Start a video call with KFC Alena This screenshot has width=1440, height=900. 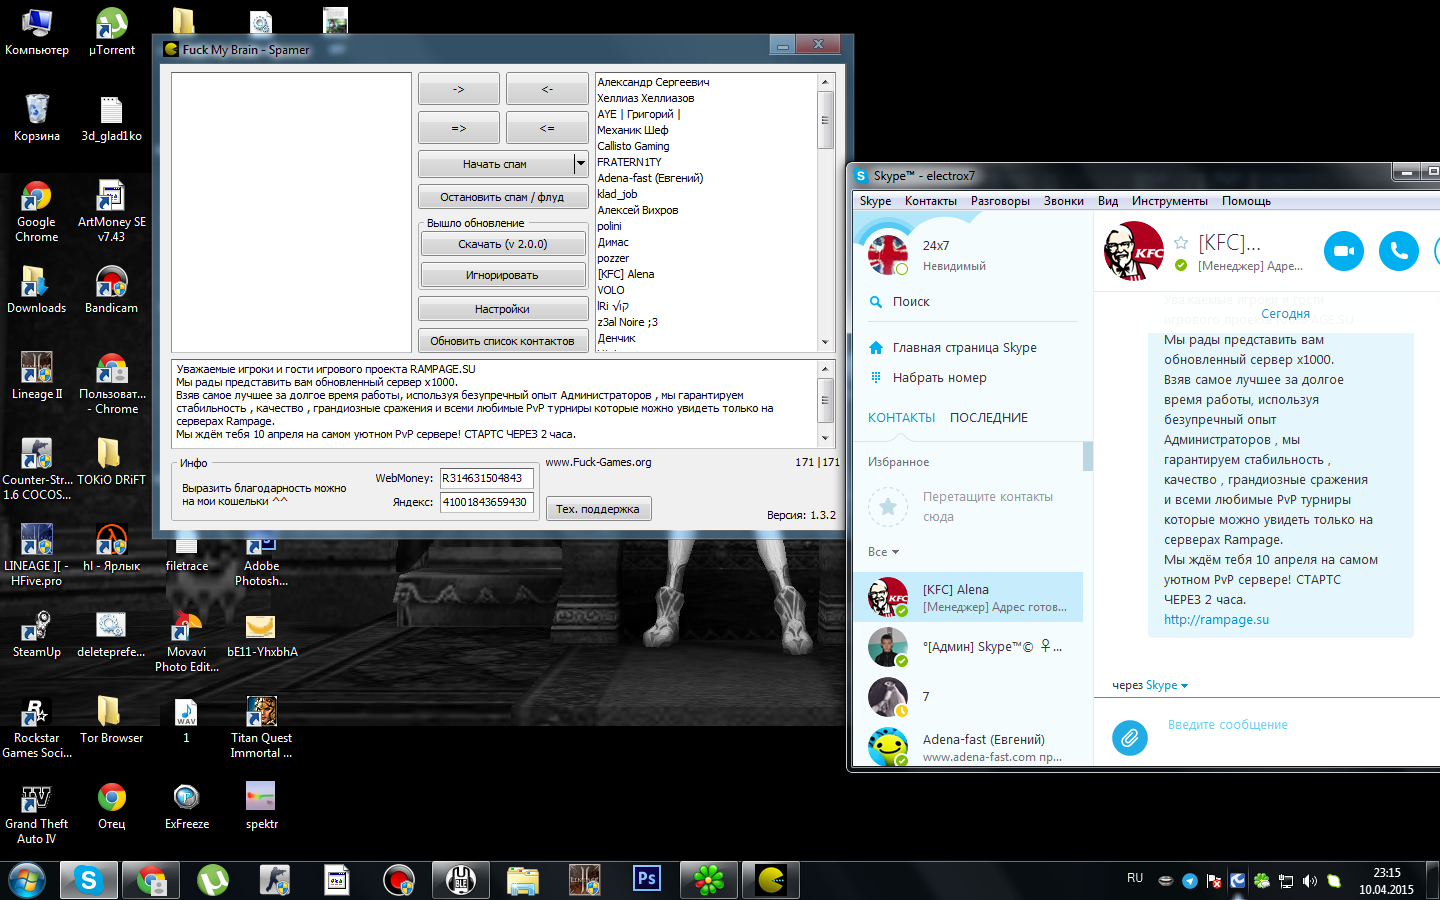[1343, 251]
